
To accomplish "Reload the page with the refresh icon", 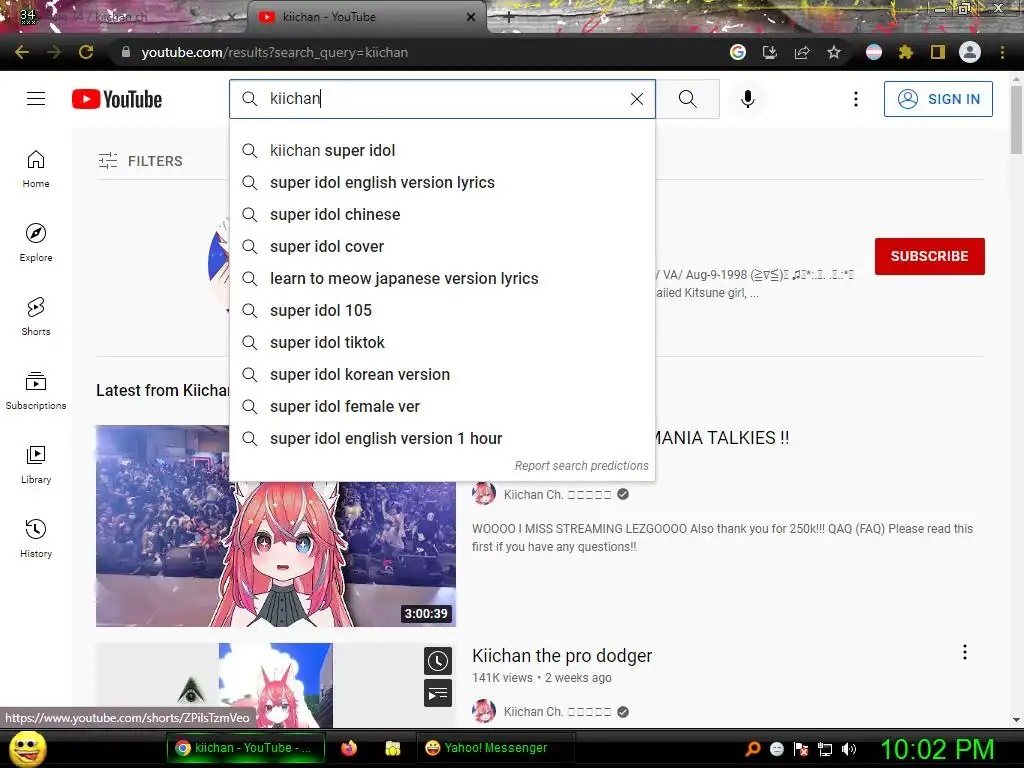I will (x=86, y=52).
